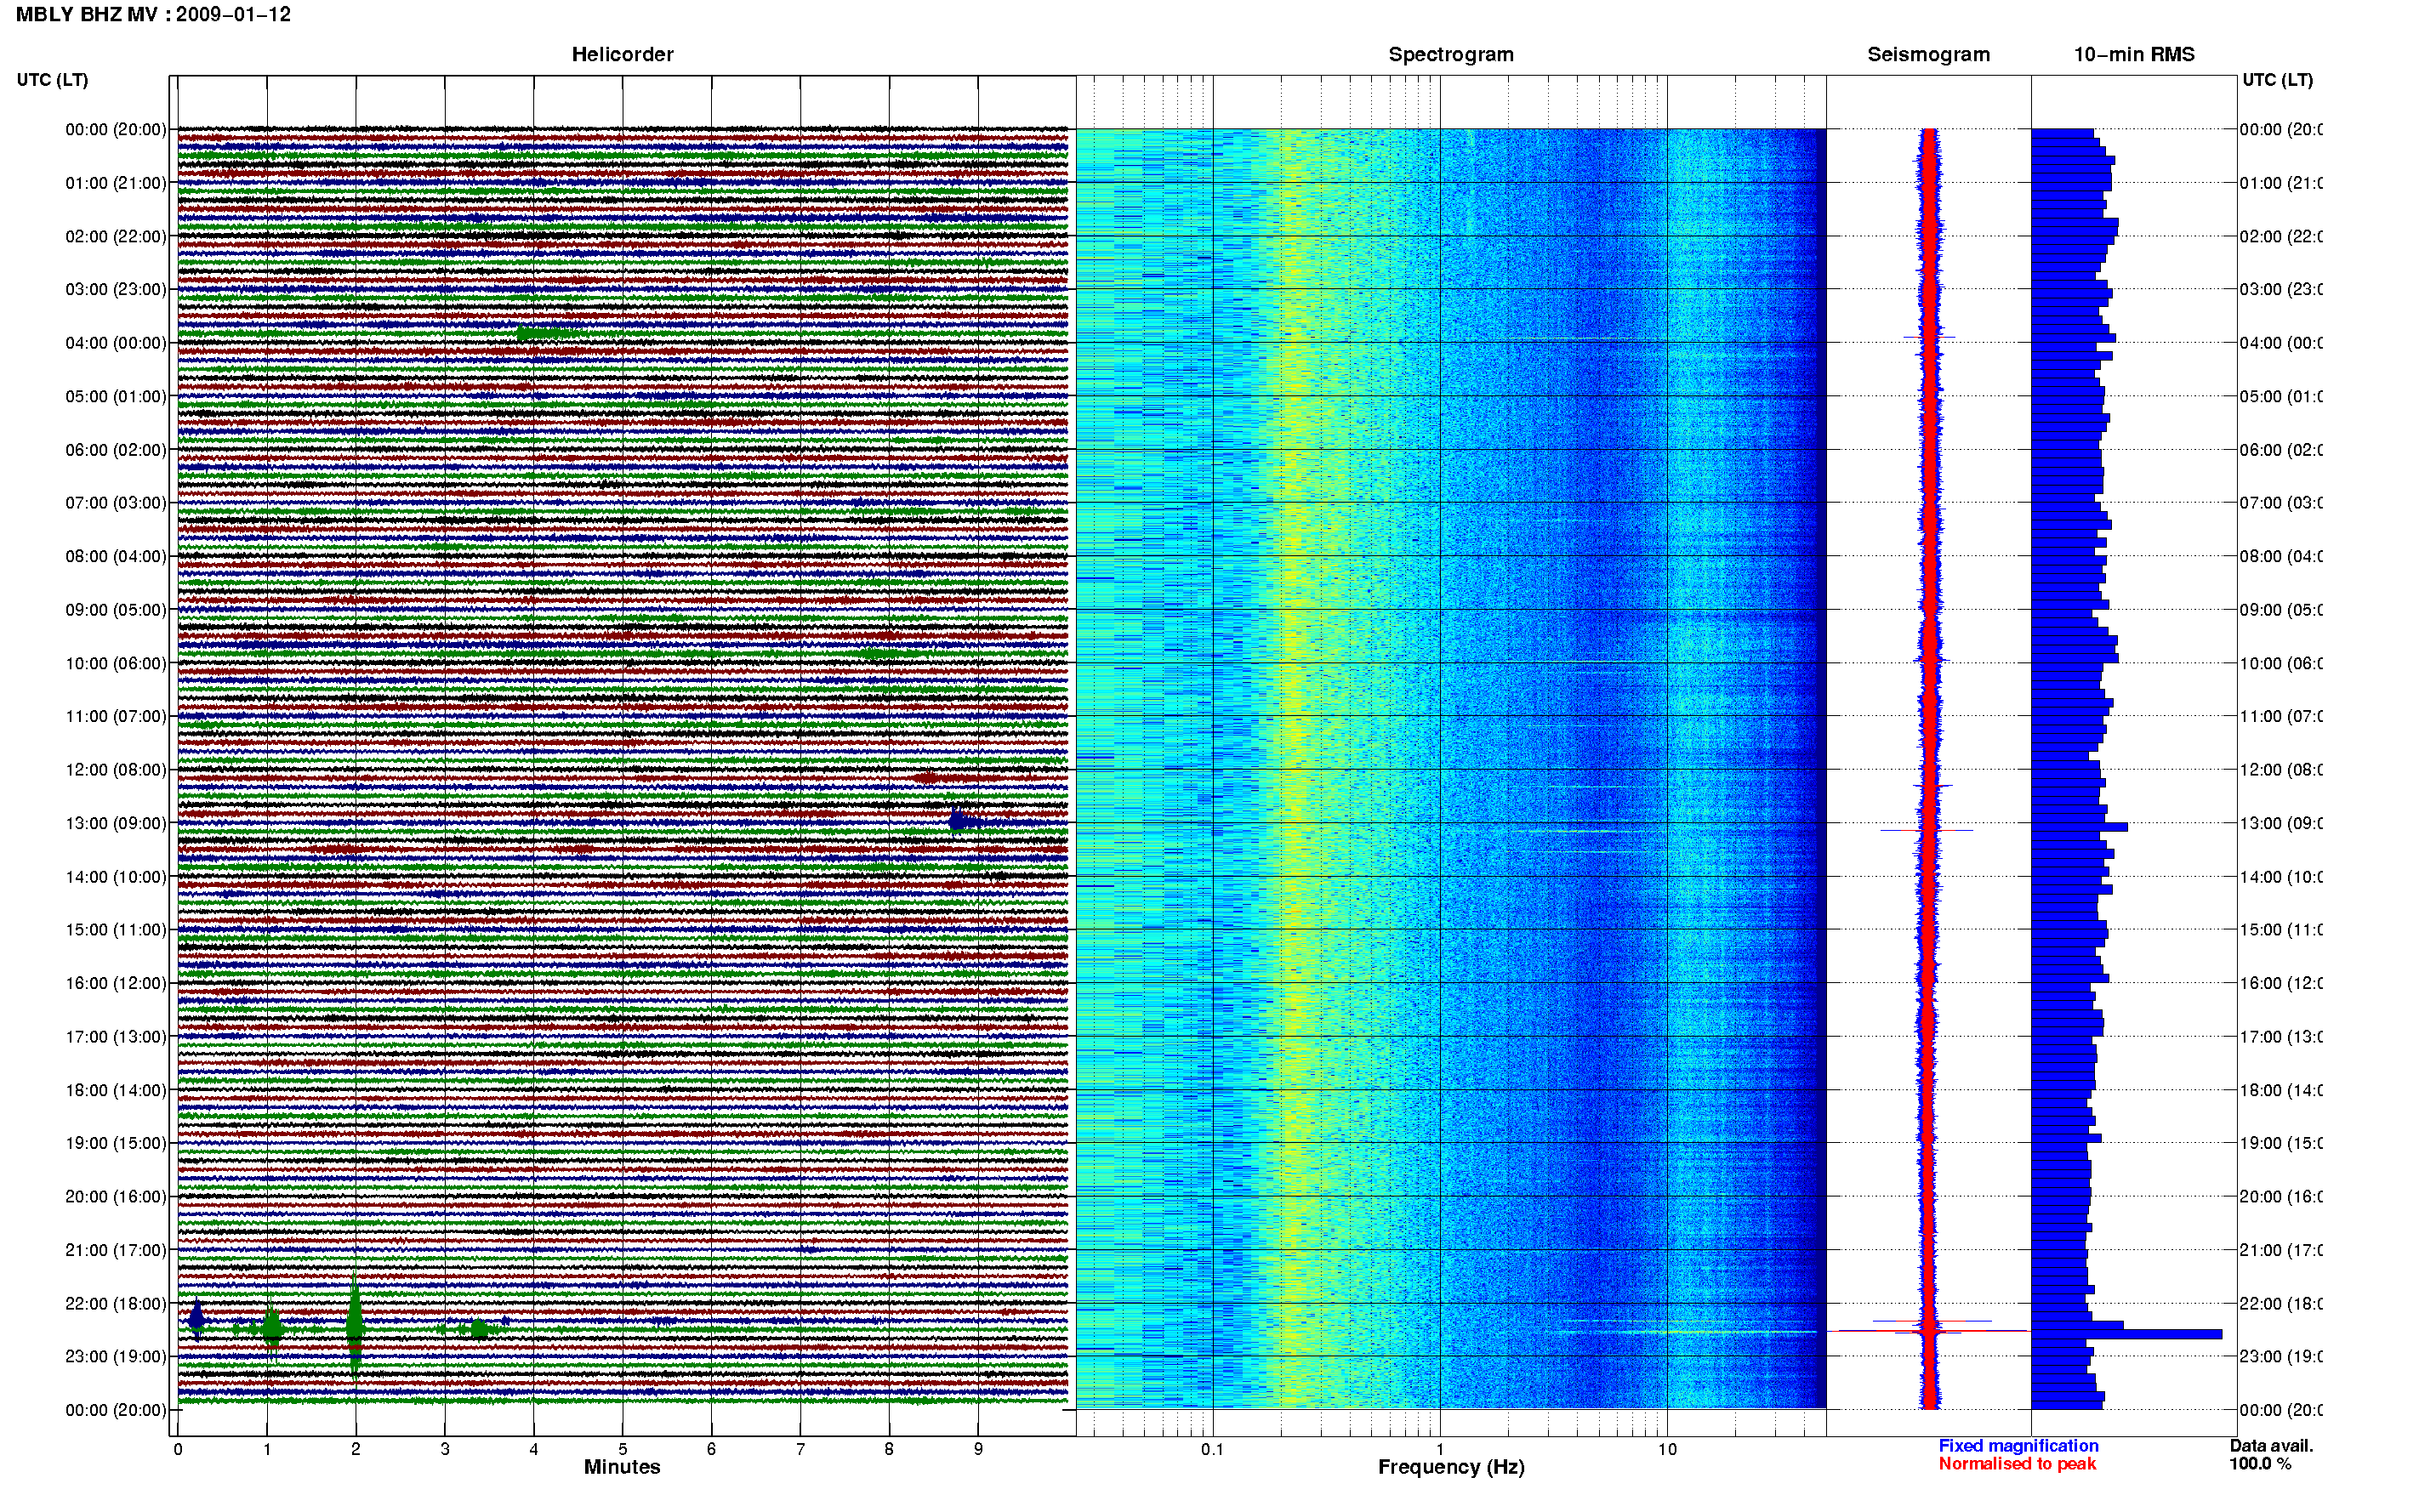This screenshot has height=1512, width=2419.
Task: Click the '100.0 %' data availability value
Action: point(2260,1464)
